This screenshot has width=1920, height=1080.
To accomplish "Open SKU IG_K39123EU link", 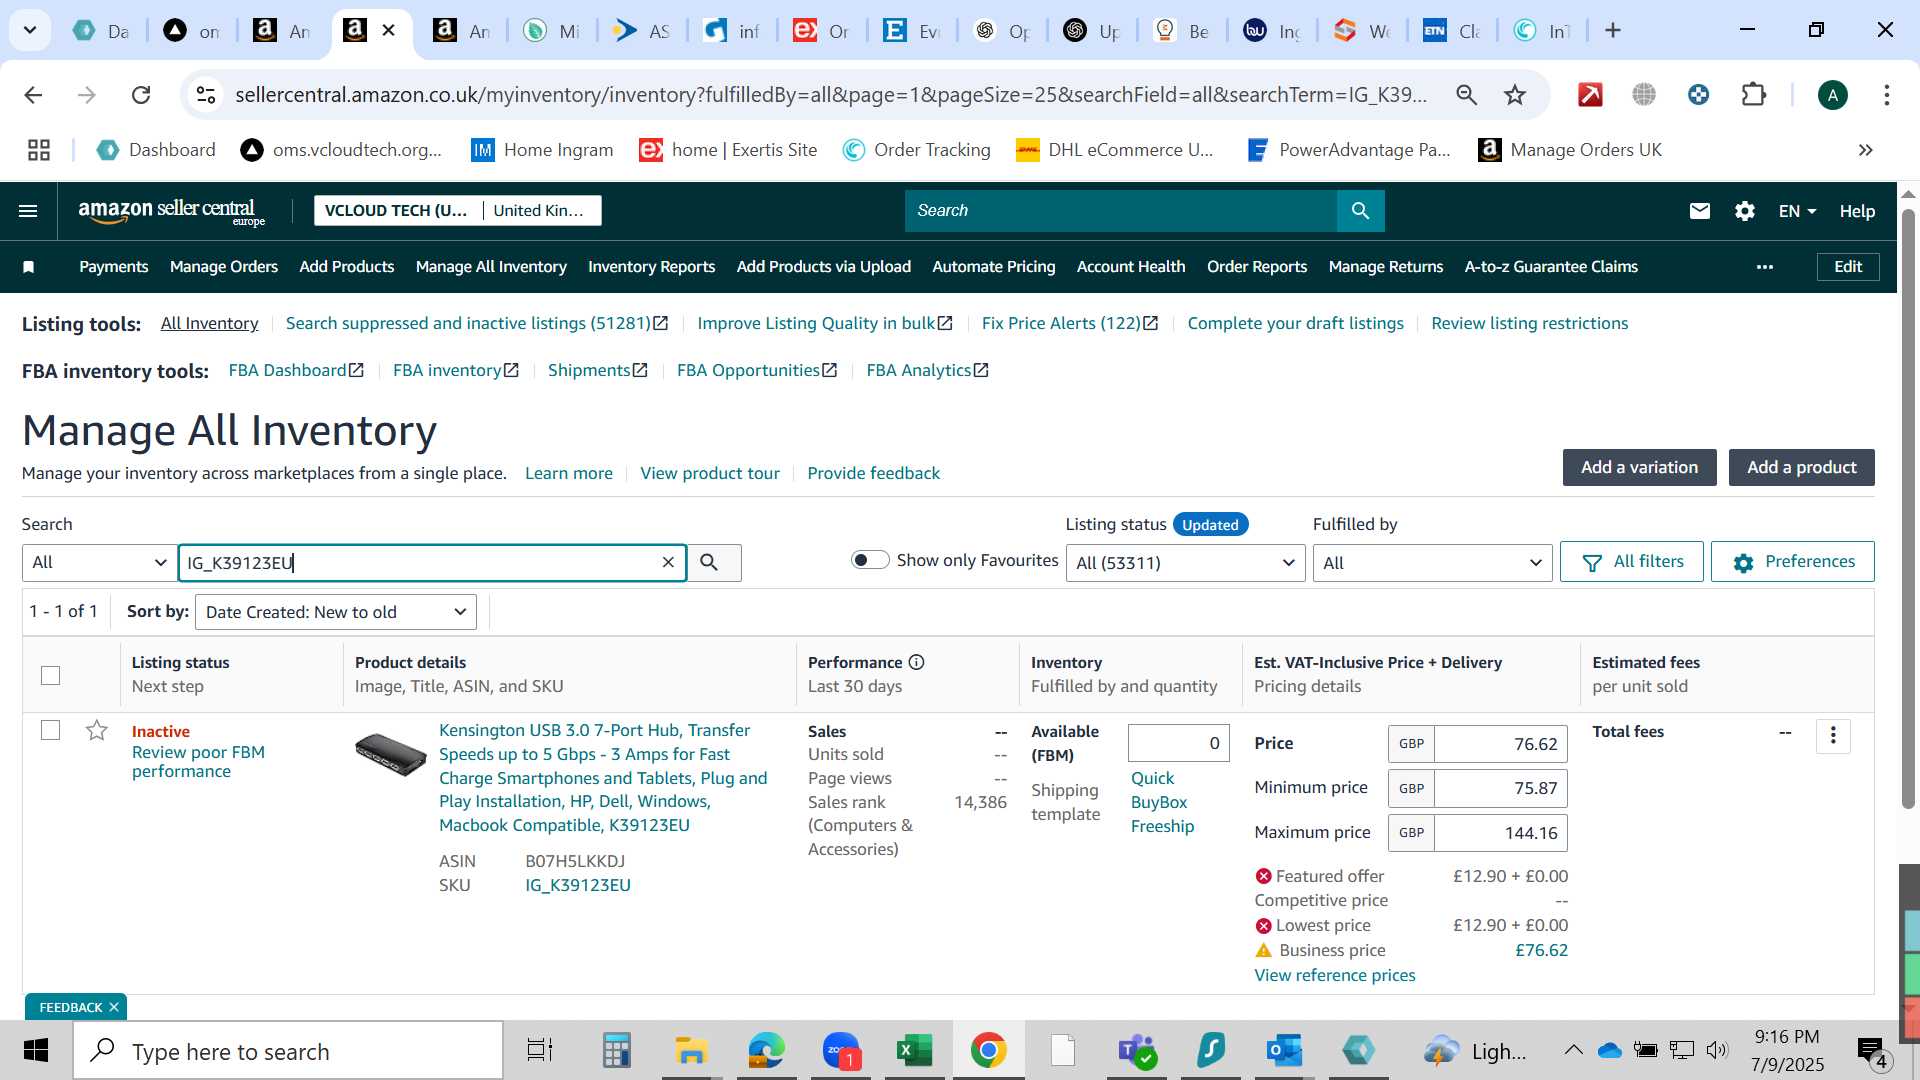I will pyautogui.click(x=578, y=885).
